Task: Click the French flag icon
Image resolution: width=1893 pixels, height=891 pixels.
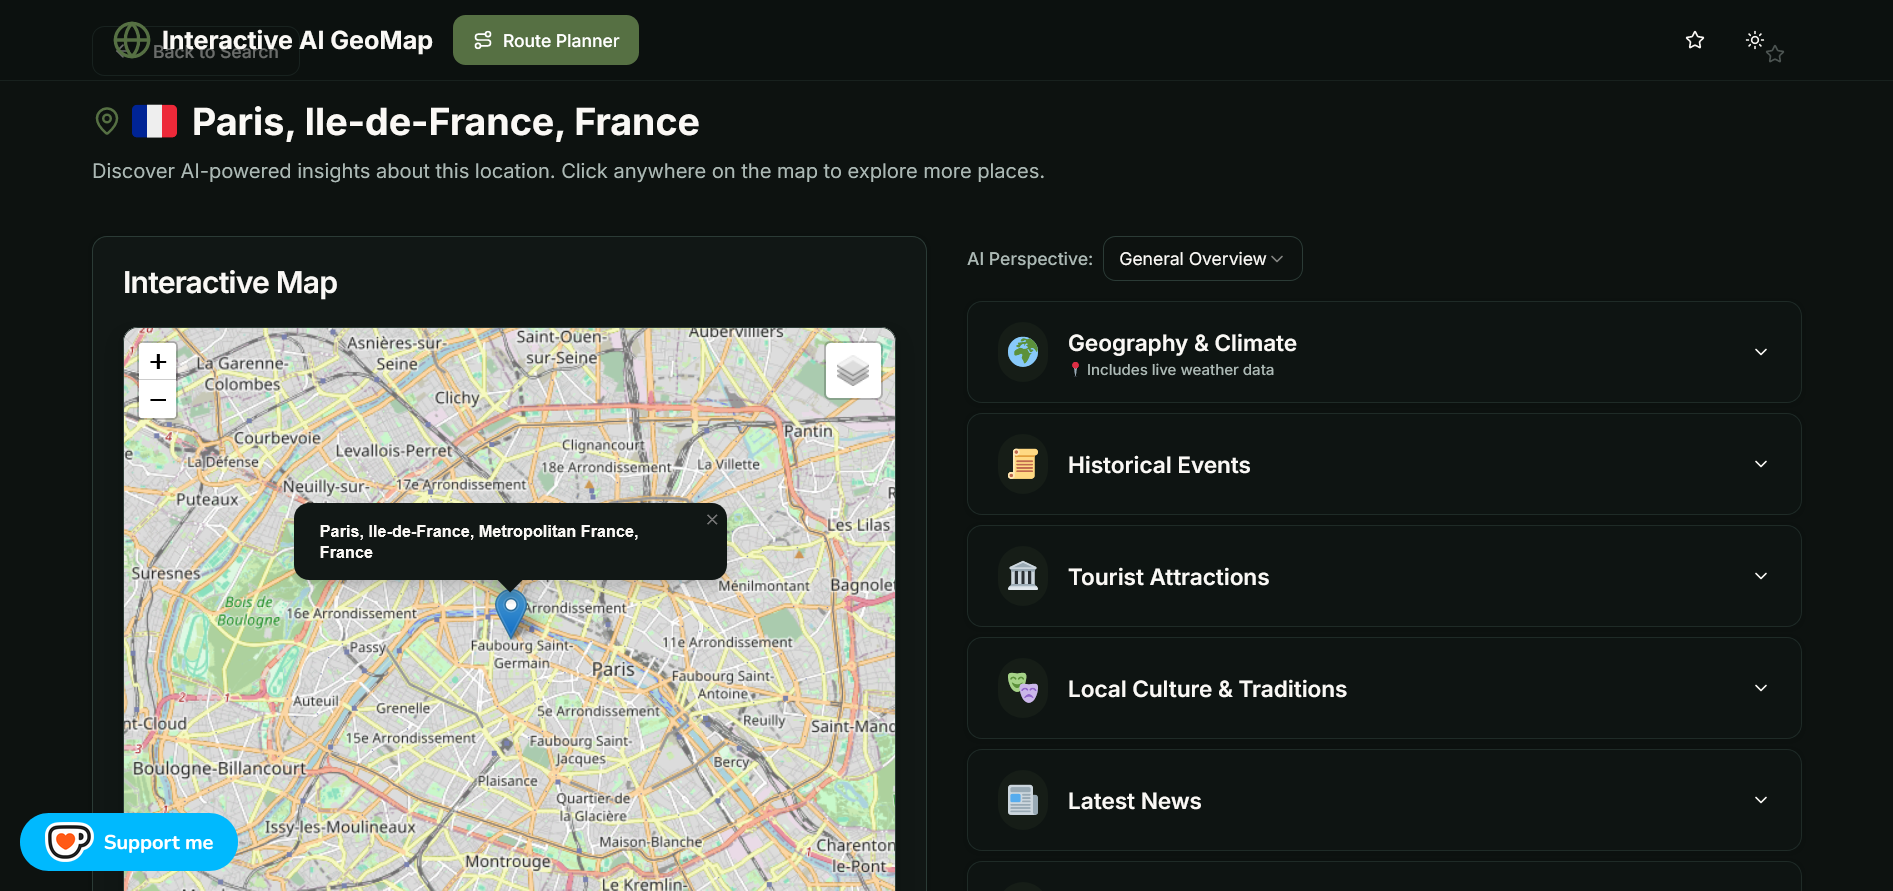Action: (155, 121)
